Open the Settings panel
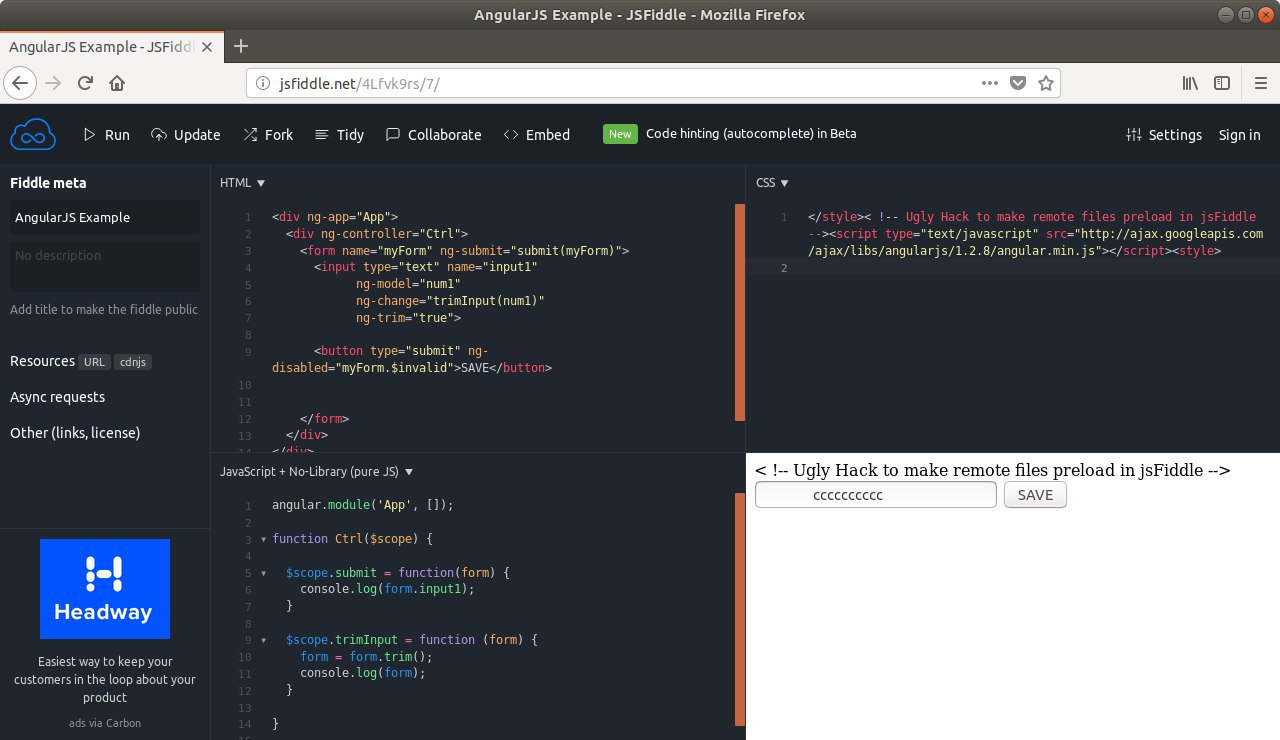Screen dimensions: 1280x740 pyautogui.click(x=1164, y=134)
